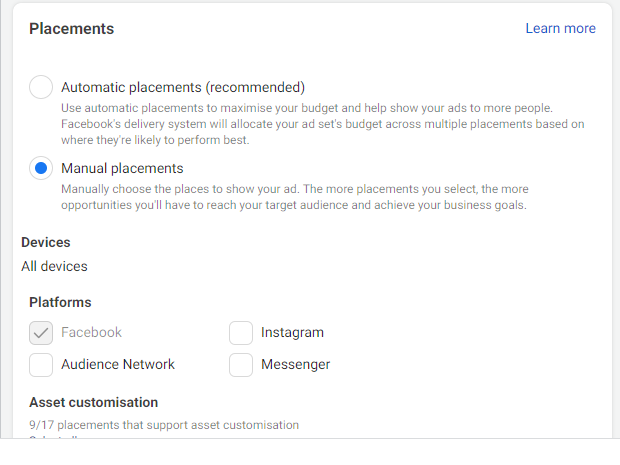Click the Messenger label text
Viewport: 620px width, 465px height.
295,364
